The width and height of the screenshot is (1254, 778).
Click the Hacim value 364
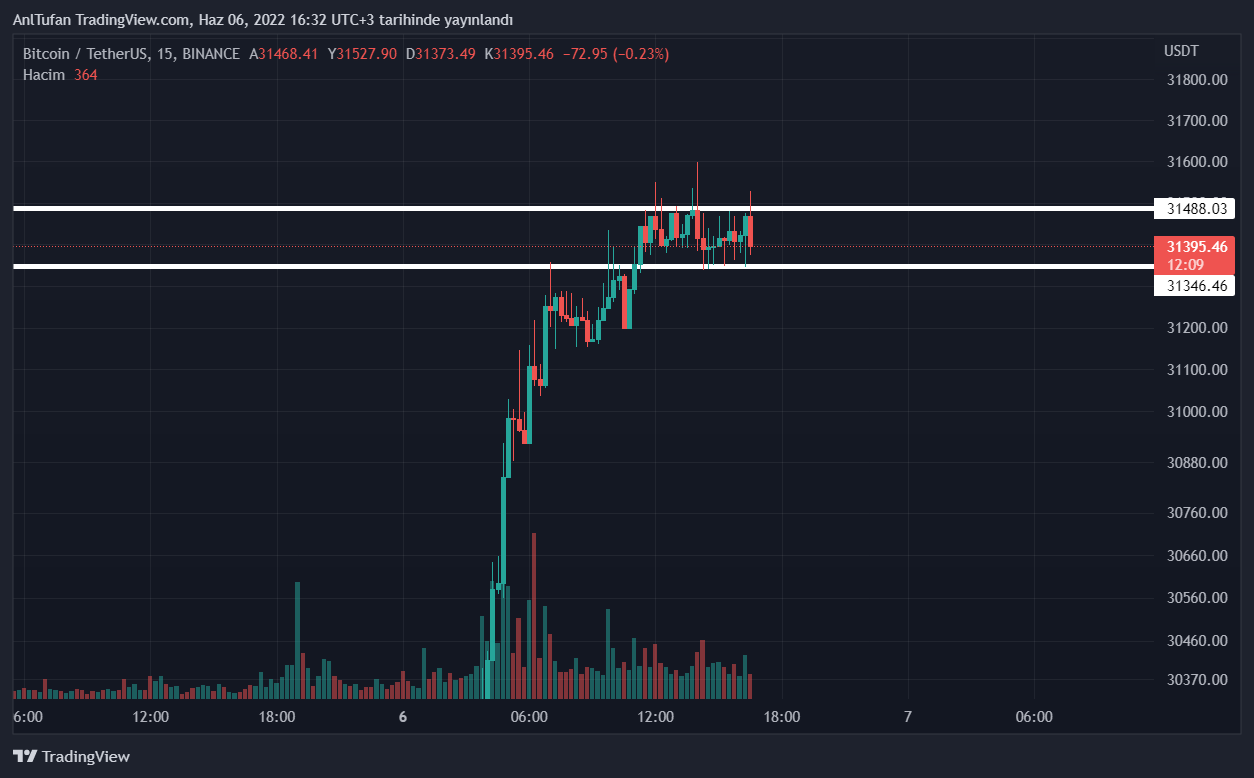click(x=86, y=75)
